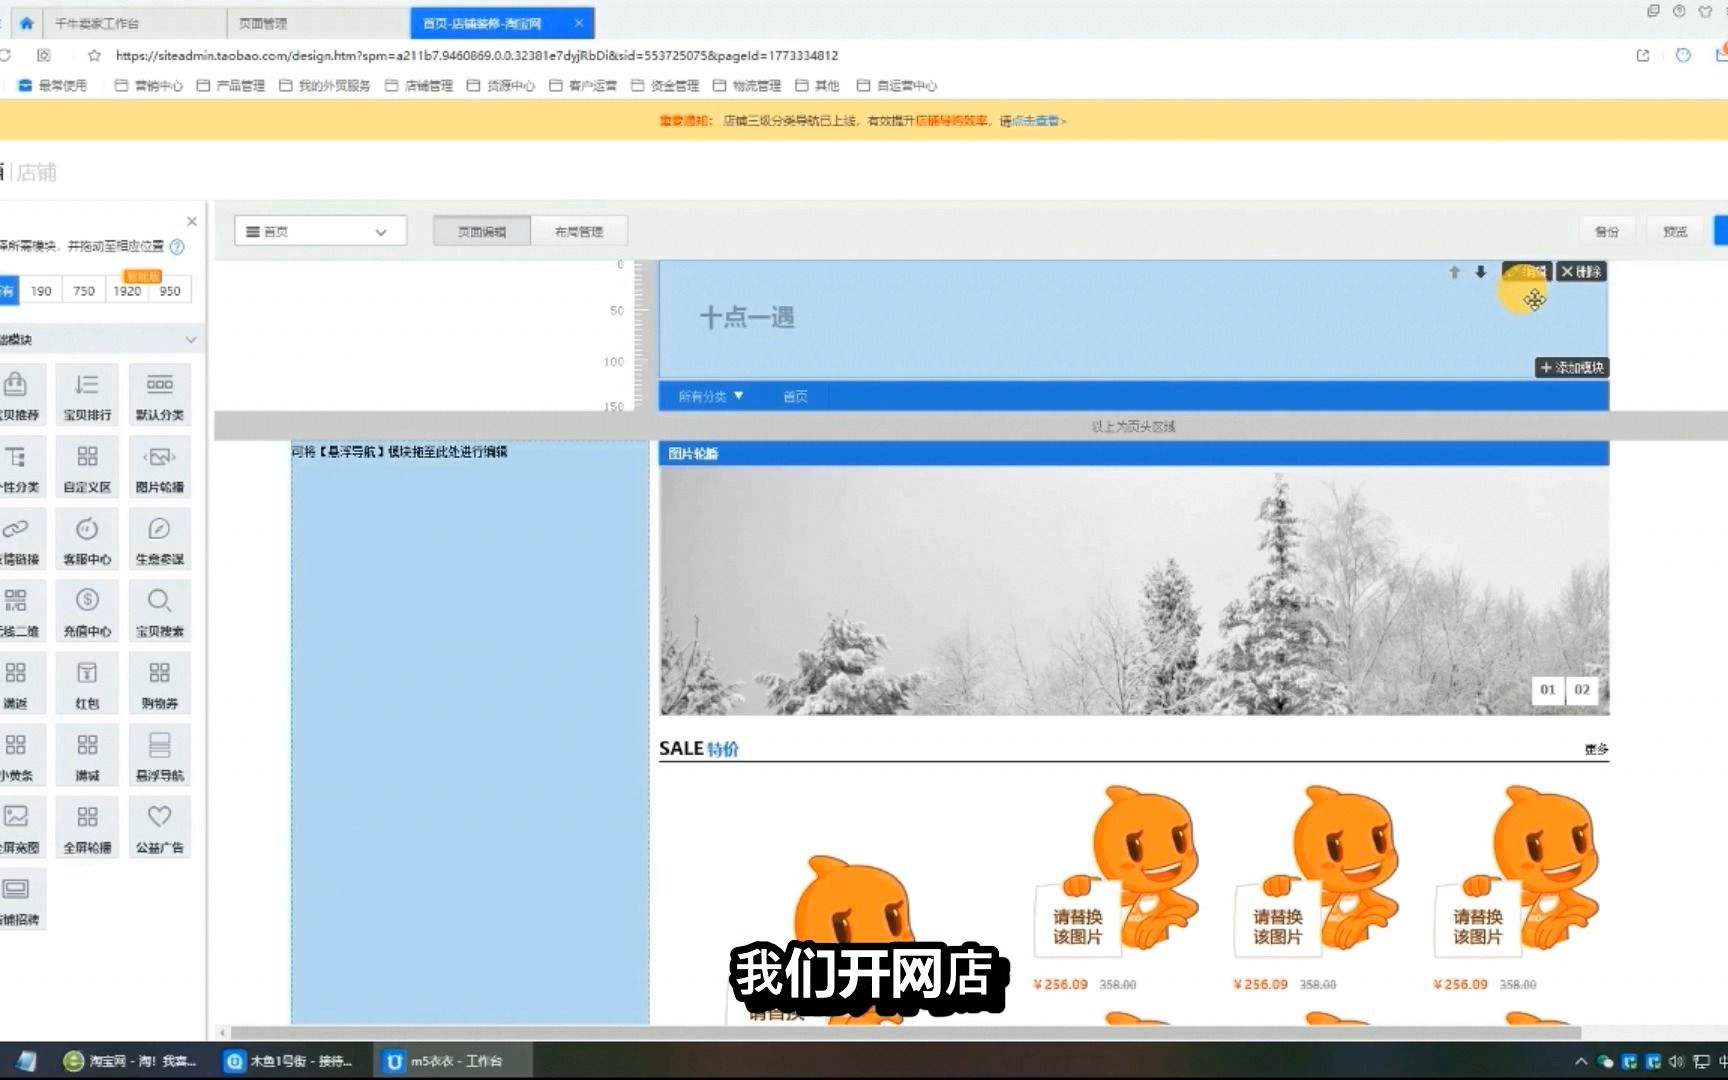The height and width of the screenshot is (1080, 1728).
Task: Click the help circle icon in title bar
Action: click(x=1679, y=11)
